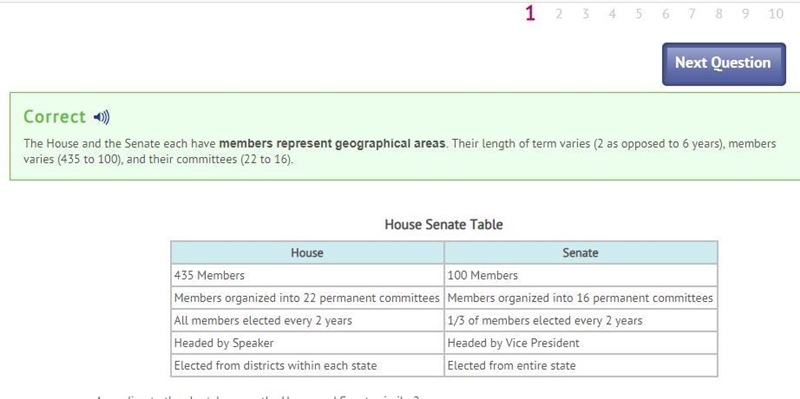Jump to question number 2

coord(559,14)
